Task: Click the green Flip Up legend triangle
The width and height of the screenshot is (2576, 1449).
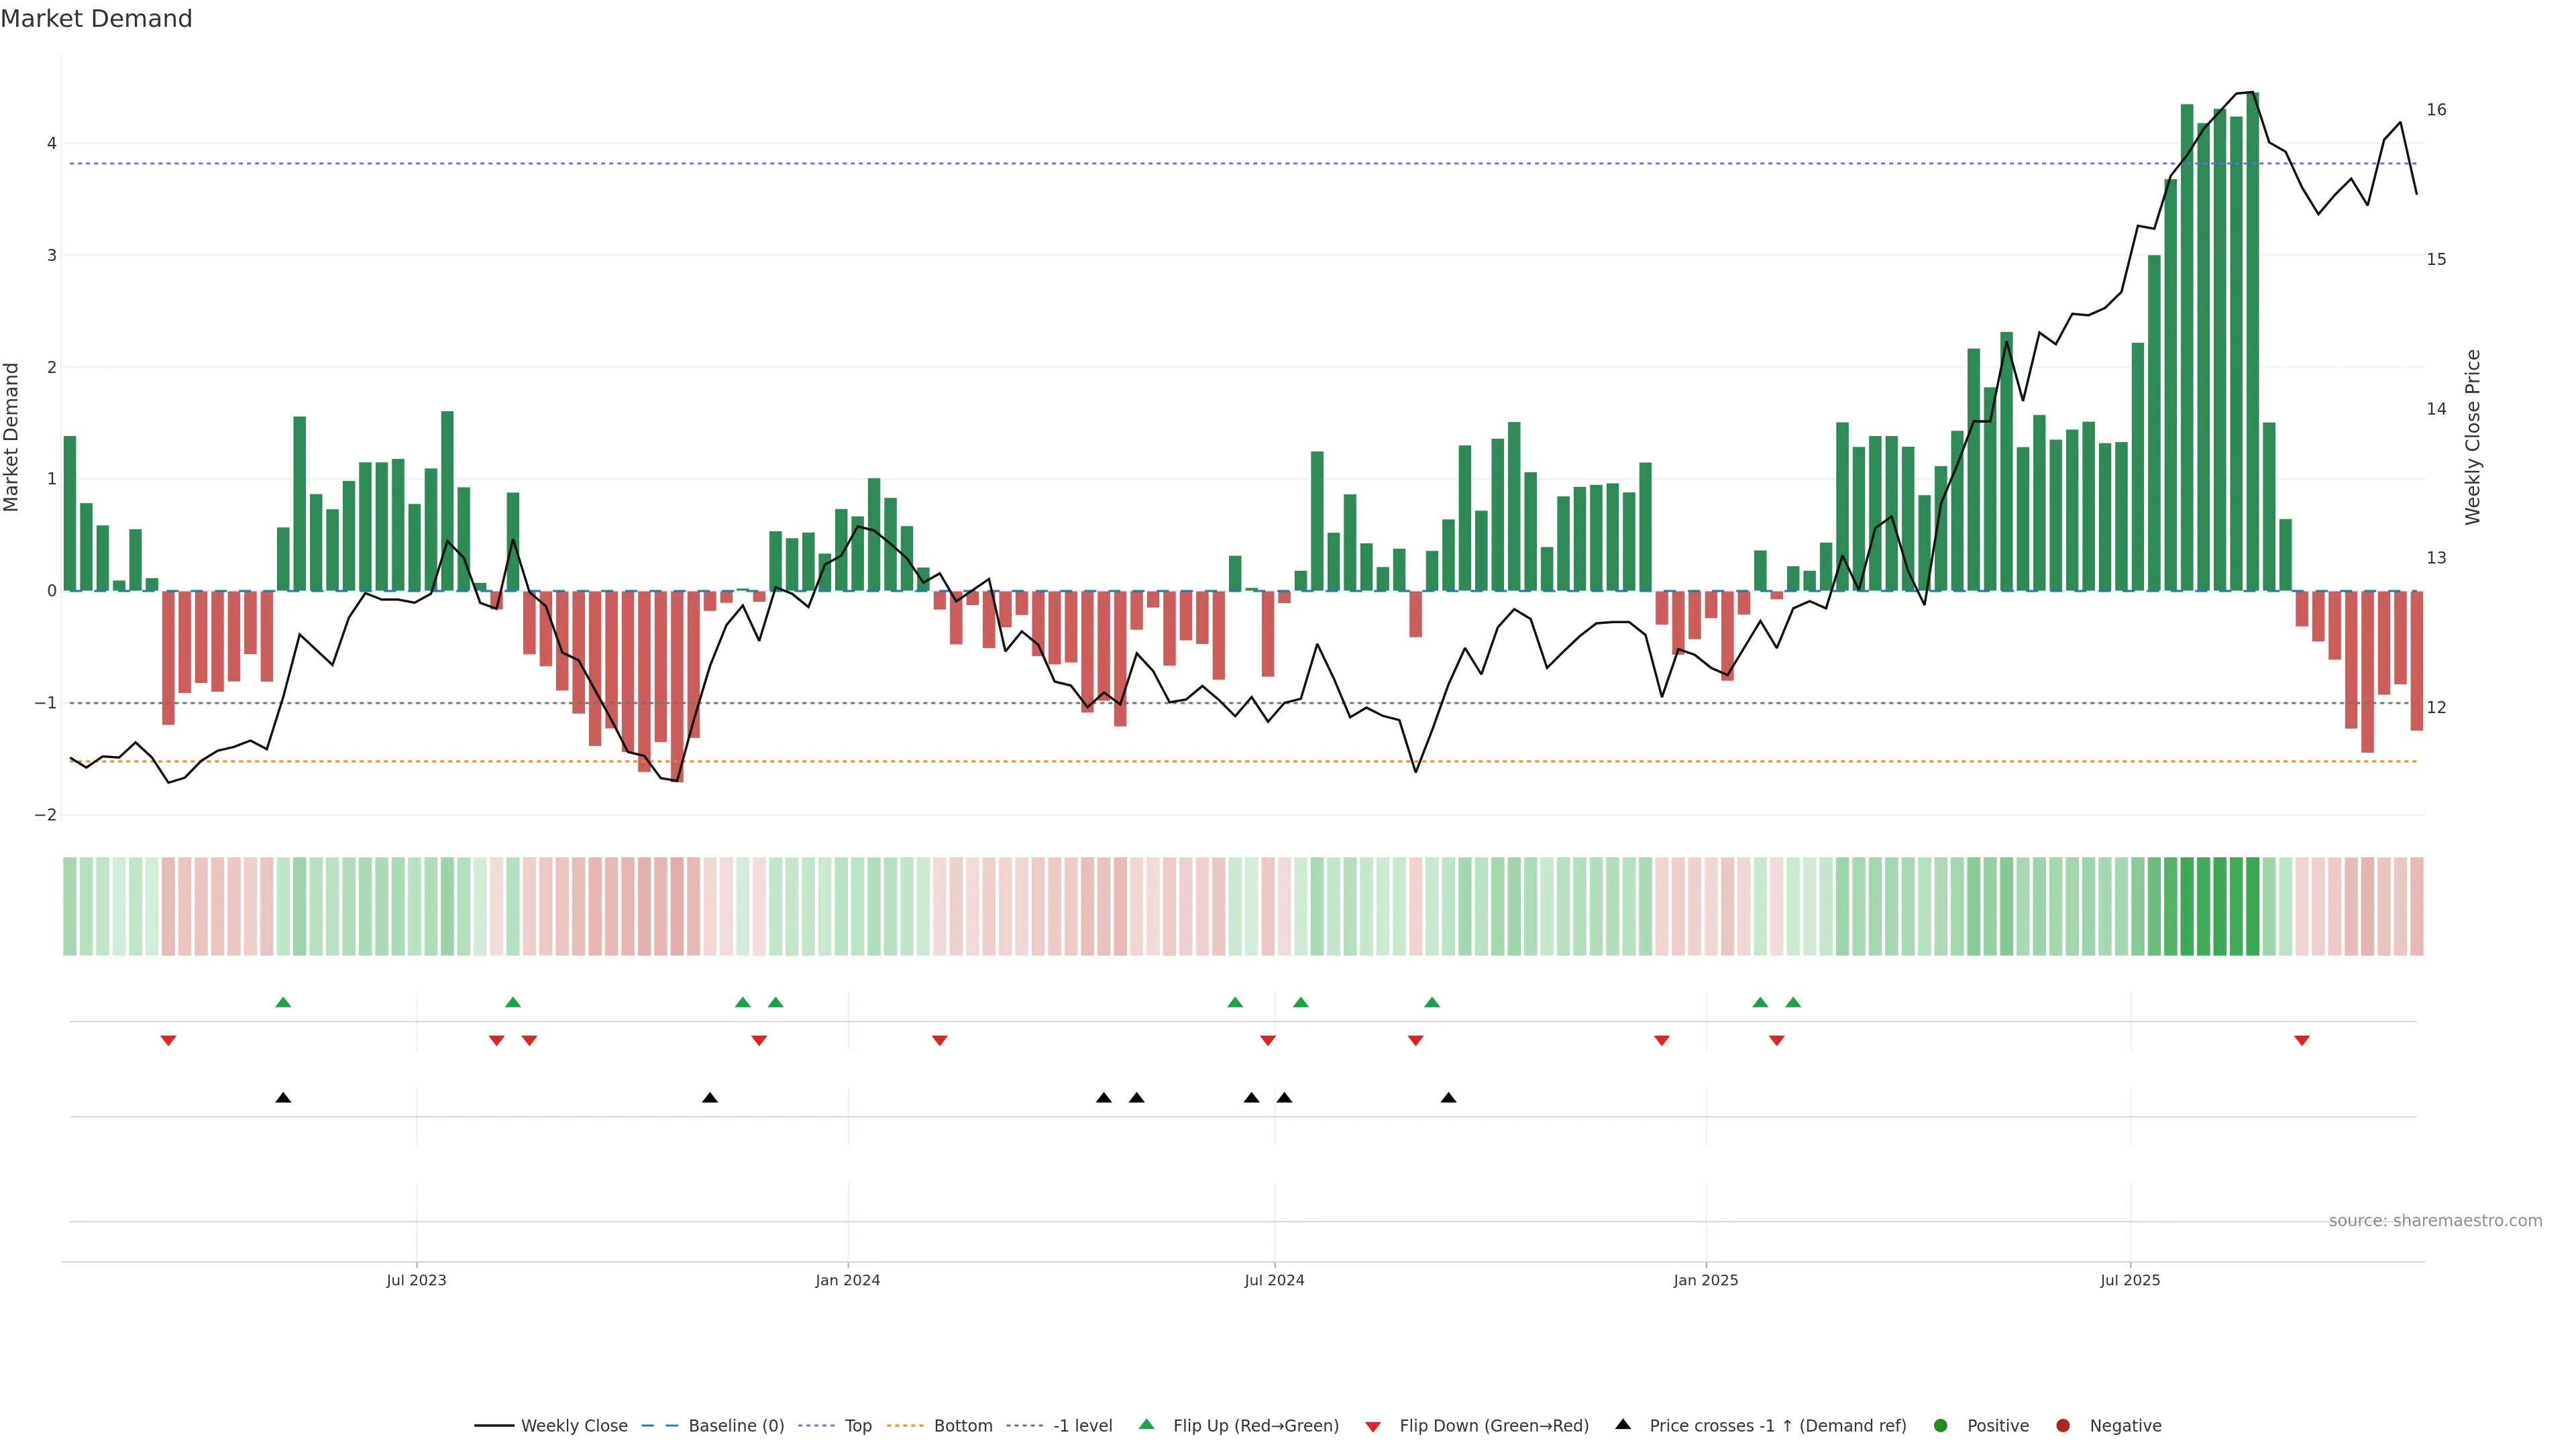Action: [1146, 1424]
